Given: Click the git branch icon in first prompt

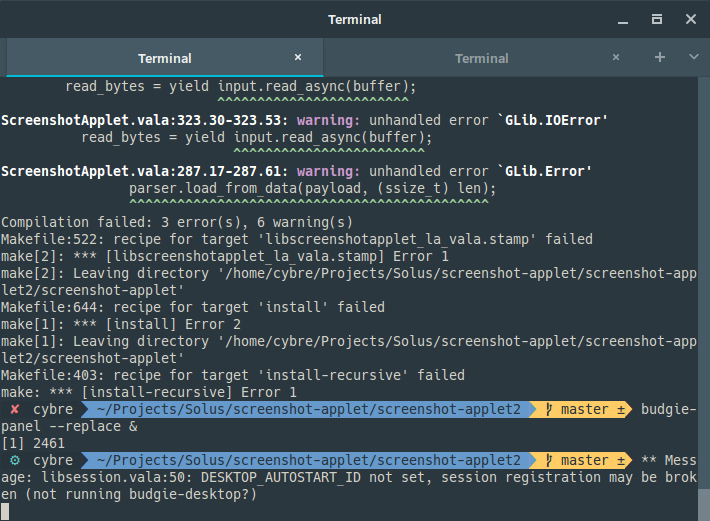Looking at the screenshot, I should (549, 409).
